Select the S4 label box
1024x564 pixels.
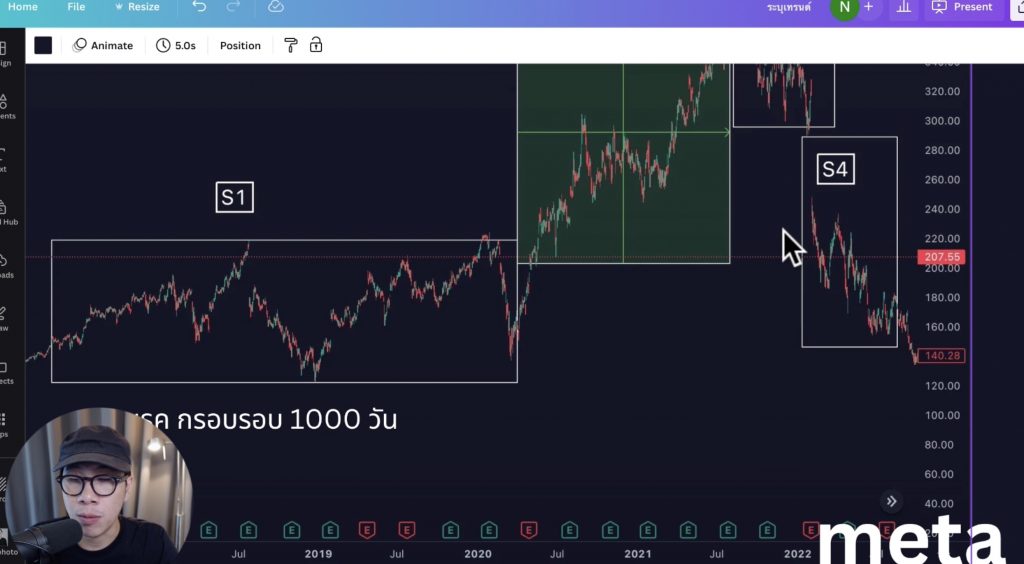tap(835, 170)
